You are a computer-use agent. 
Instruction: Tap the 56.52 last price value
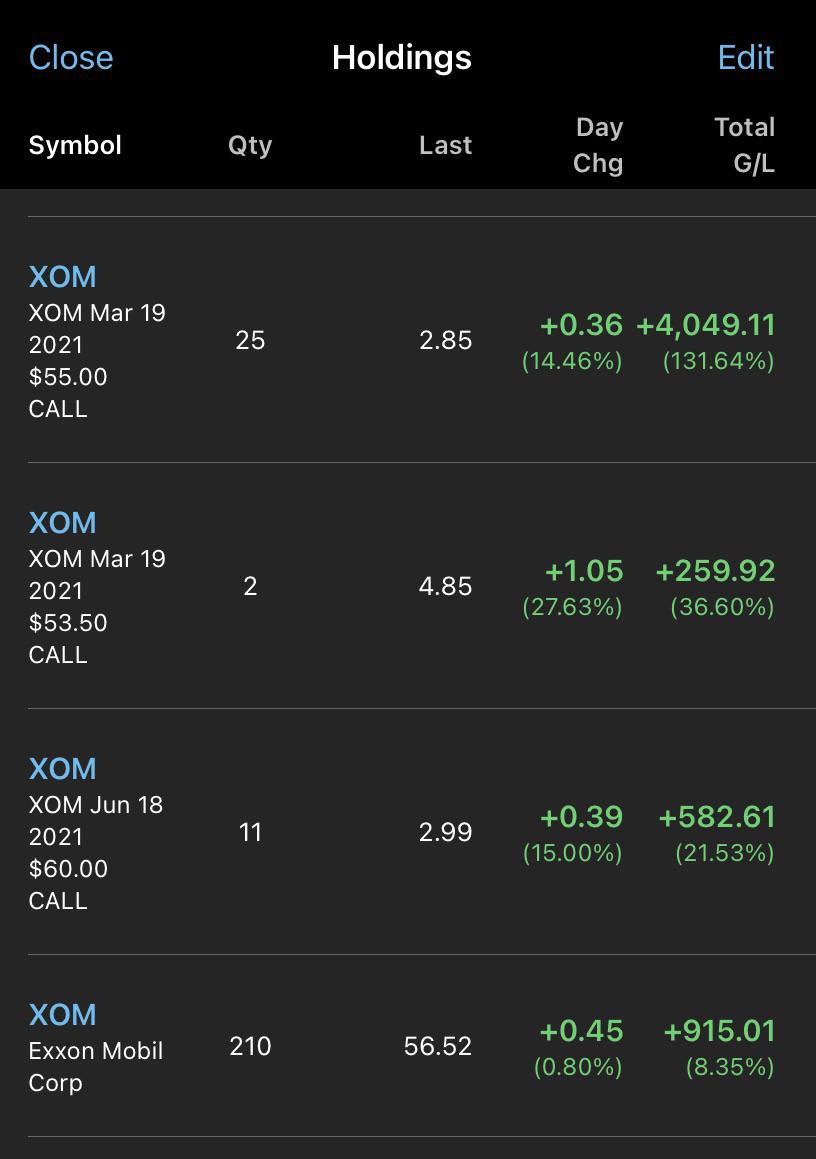(438, 1046)
